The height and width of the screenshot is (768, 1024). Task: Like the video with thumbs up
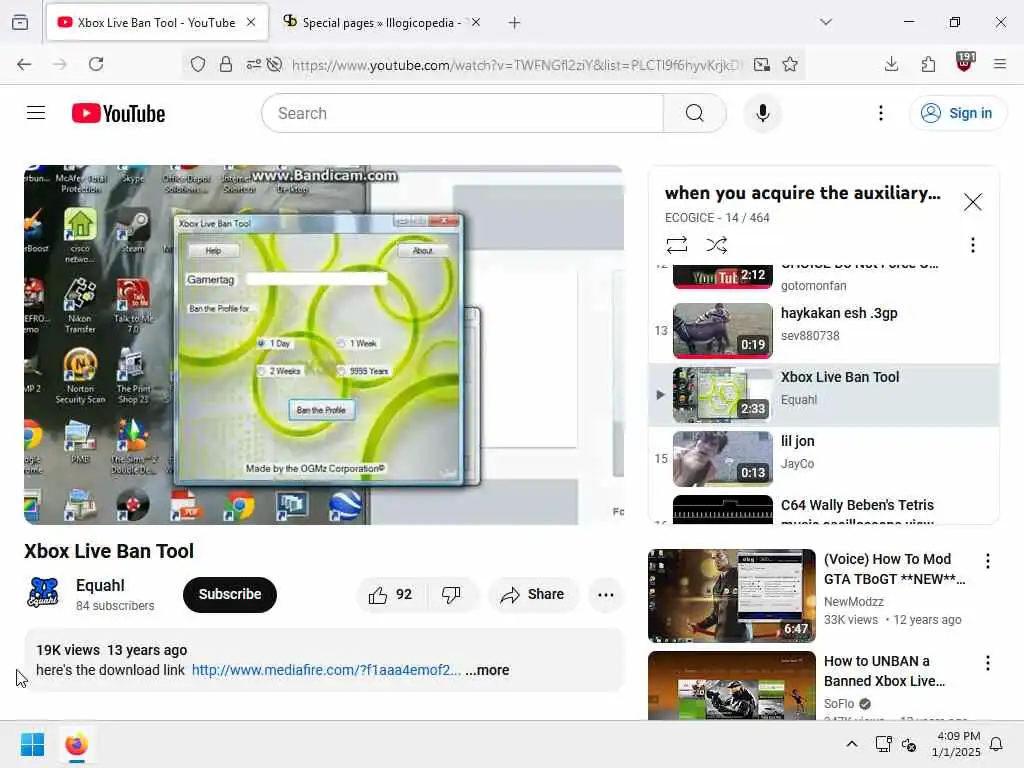point(391,594)
